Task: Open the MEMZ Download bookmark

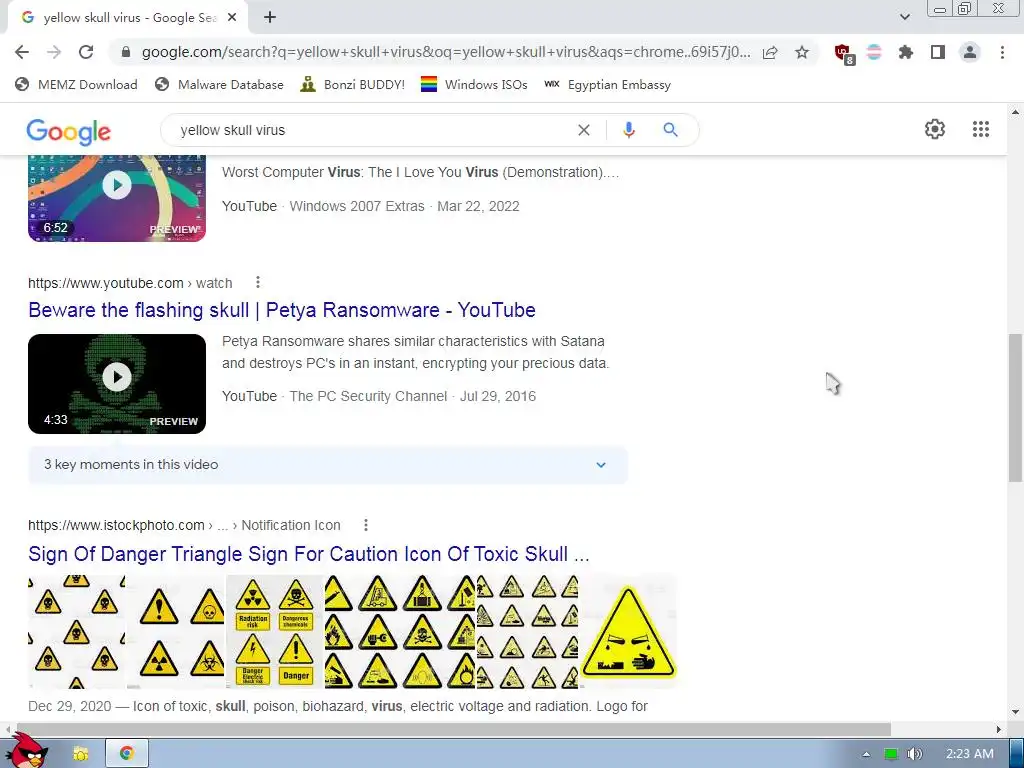Action: [76, 84]
